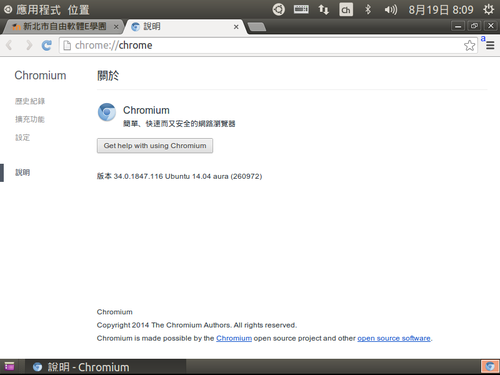Close the 說明 tab
Viewport: 500px width, 375px height.
[x=236, y=27]
